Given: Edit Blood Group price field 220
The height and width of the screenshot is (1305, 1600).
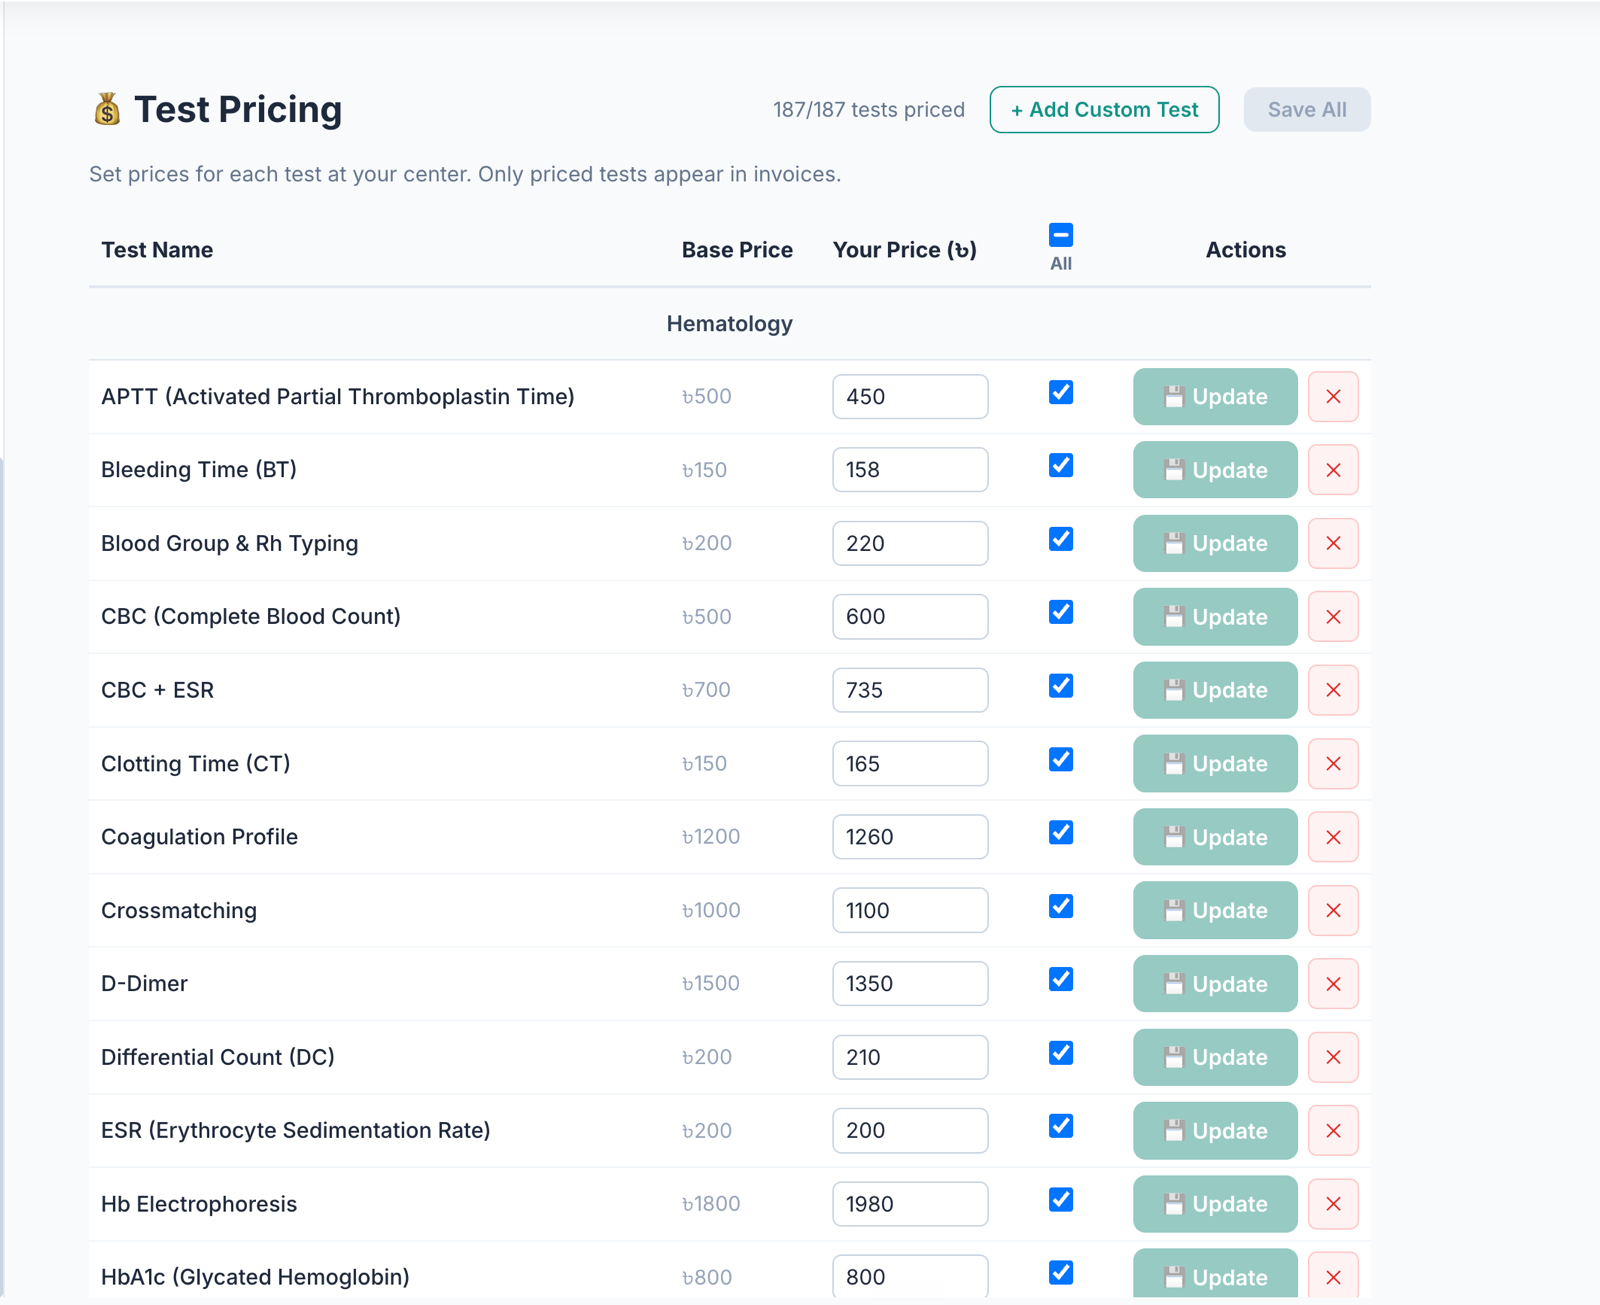Looking at the screenshot, I should point(910,543).
